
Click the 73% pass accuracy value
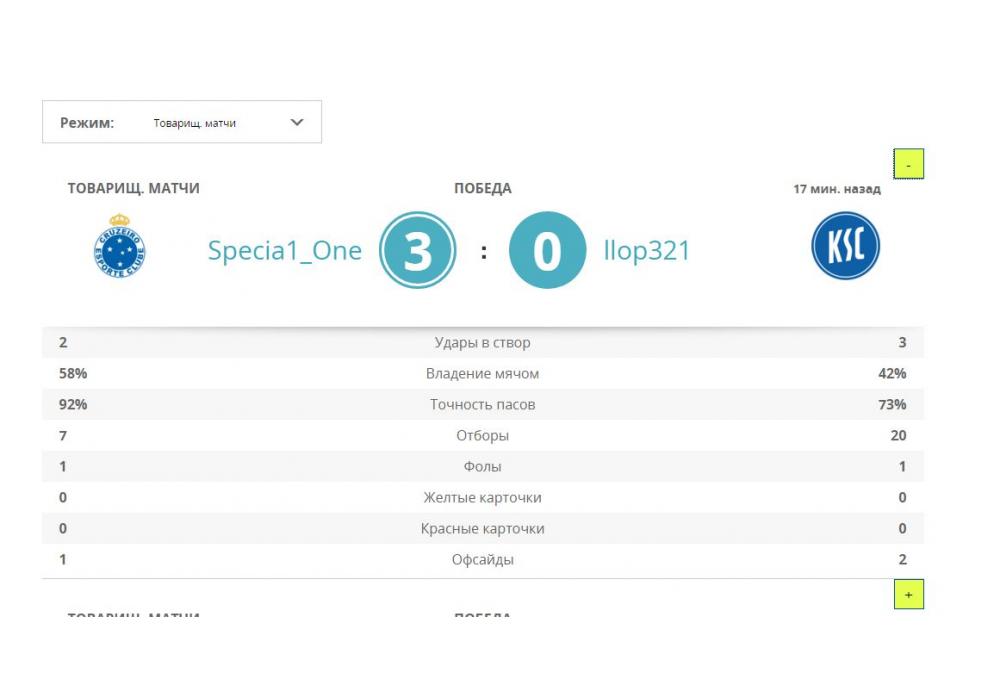(x=892, y=404)
